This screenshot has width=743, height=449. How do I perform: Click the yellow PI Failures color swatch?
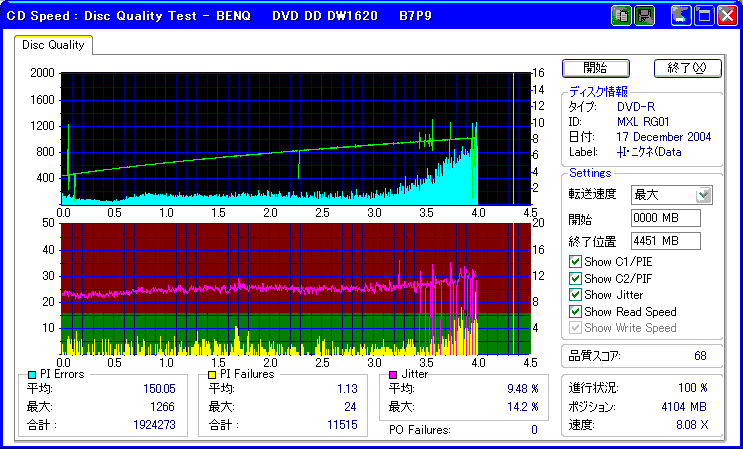pyautogui.click(x=212, y=375)
